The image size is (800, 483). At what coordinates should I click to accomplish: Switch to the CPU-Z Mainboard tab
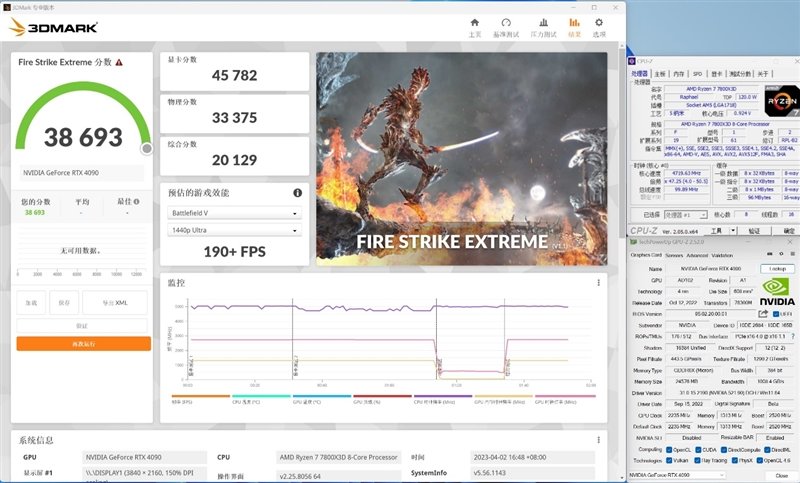[x=660, y=74]
